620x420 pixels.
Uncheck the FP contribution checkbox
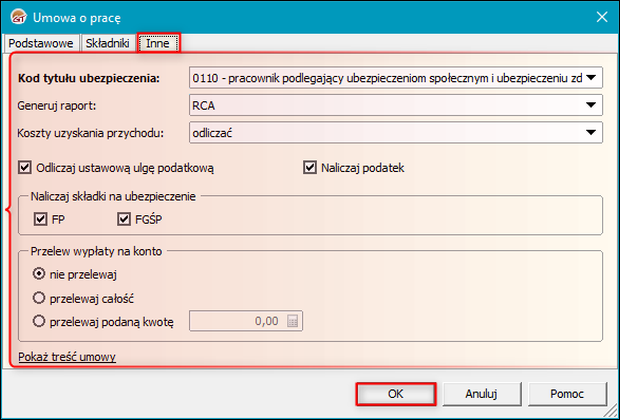(40, 220)
